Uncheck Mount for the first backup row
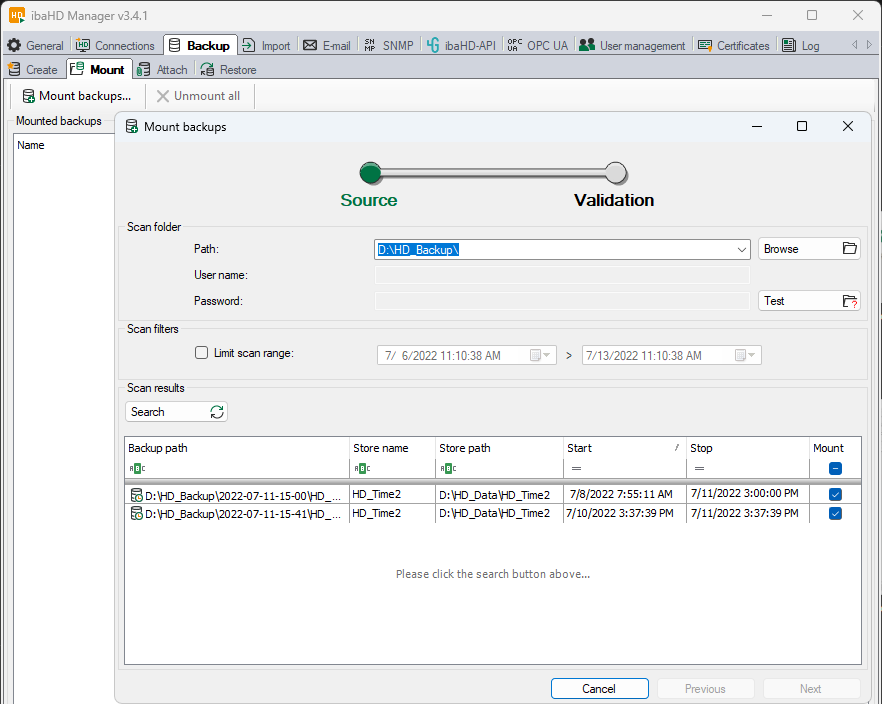This screenshot has width=882, height=704. coord(835,494)
